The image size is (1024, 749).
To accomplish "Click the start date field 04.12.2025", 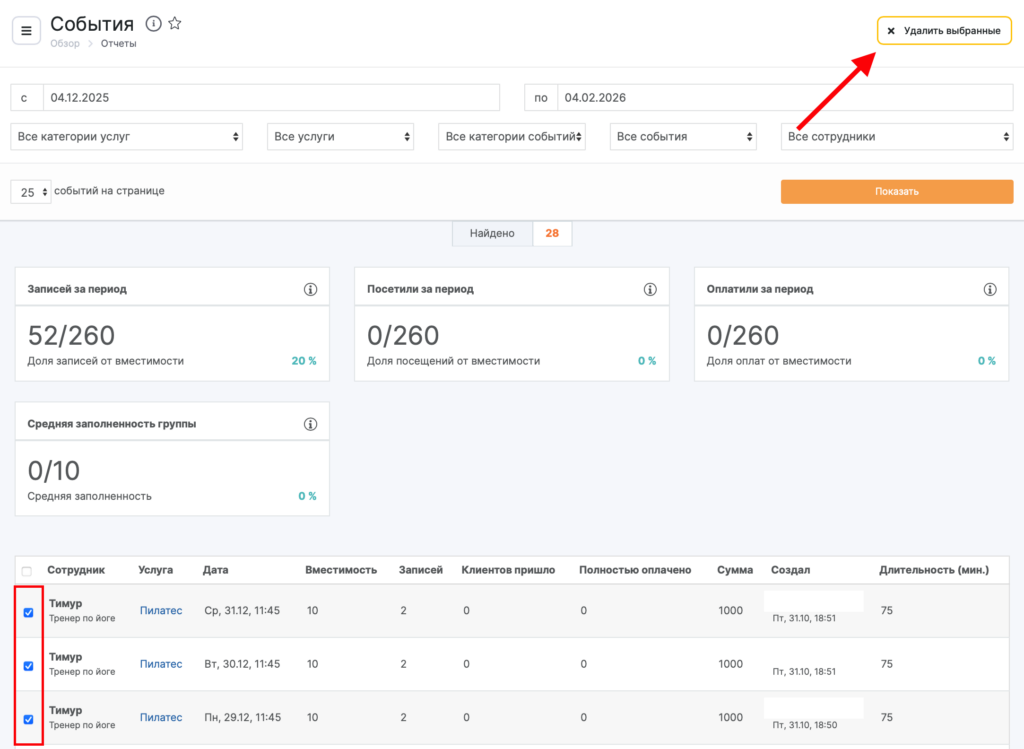I will [x=270, y=98].
